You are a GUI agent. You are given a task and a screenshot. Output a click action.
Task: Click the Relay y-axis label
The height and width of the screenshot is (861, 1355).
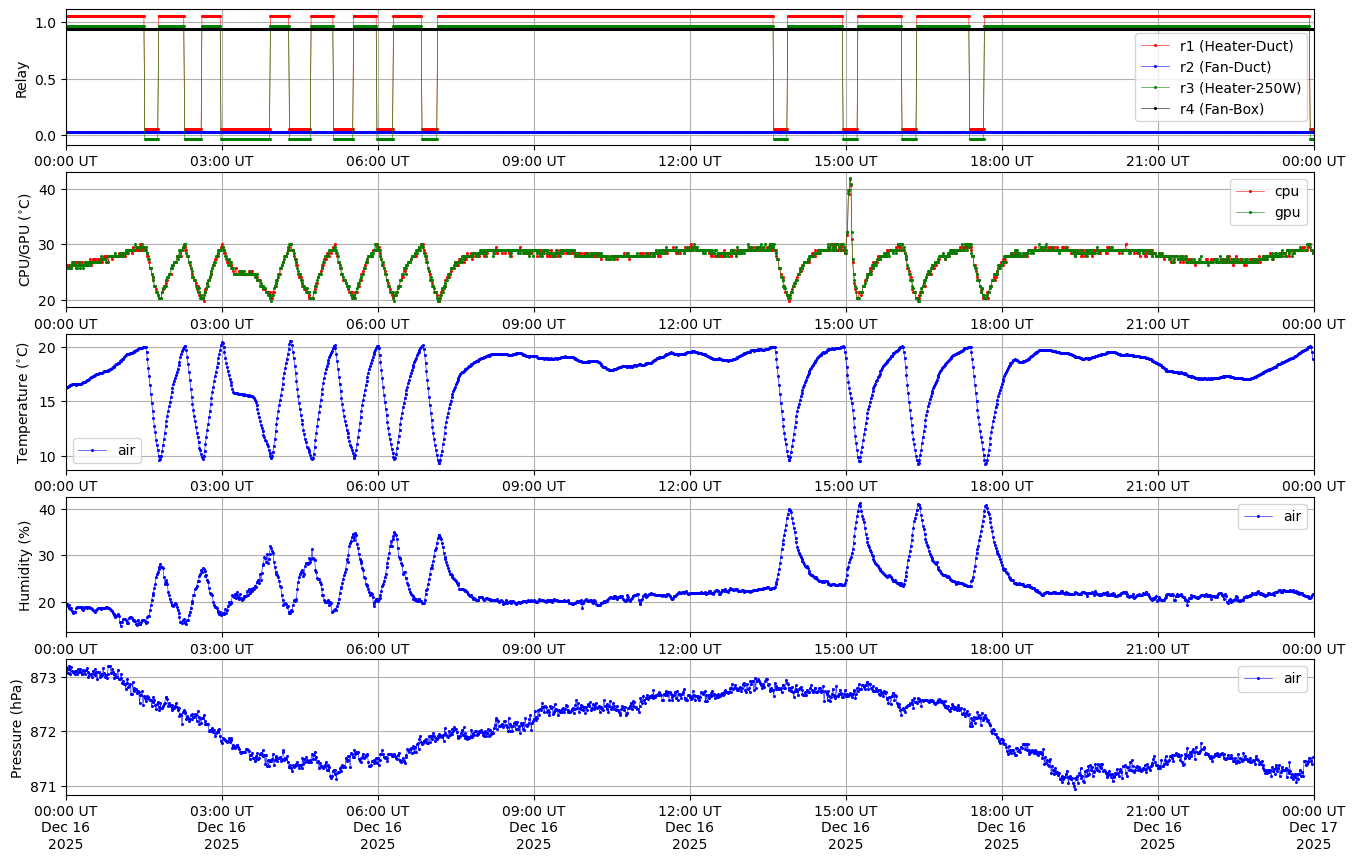22,78
